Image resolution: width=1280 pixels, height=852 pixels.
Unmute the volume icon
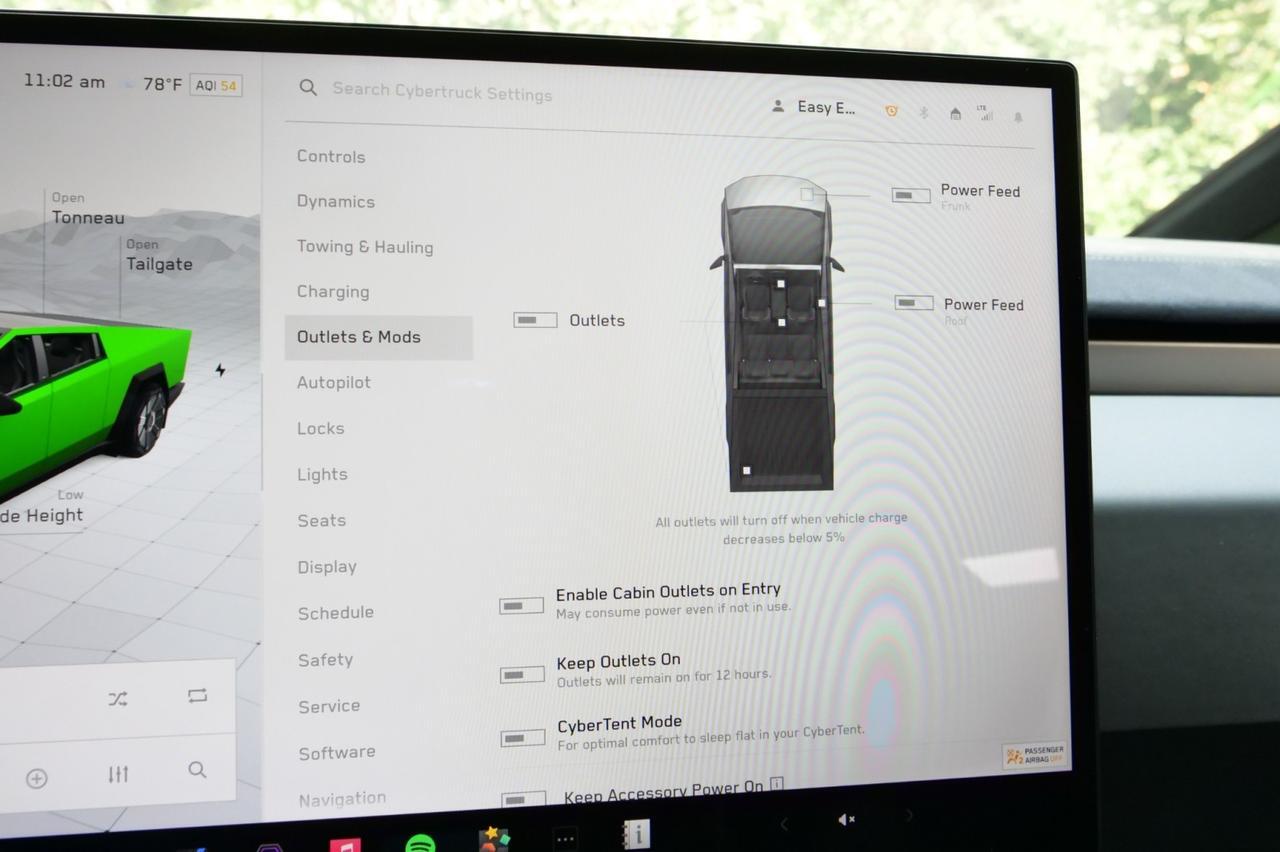(x=846, y=820)
